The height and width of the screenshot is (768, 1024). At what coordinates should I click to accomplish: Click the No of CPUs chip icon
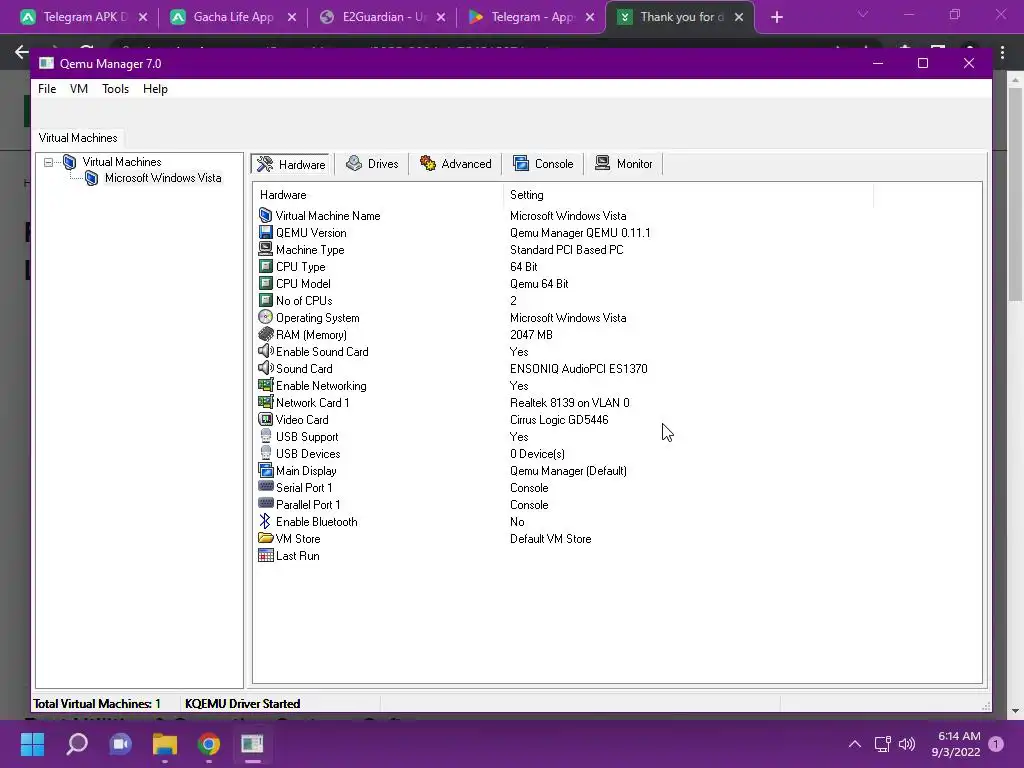coord(265,300)
